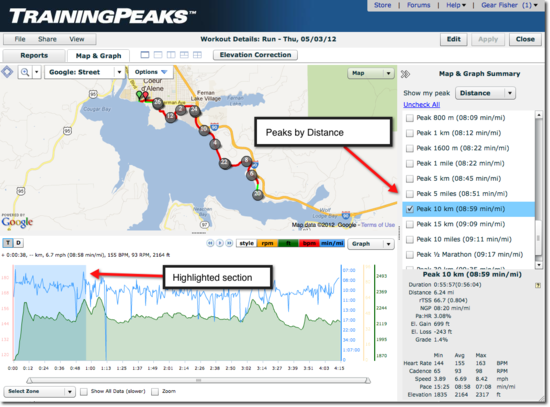Switch graph axis to D distance mode
This screenshot has width=550, height=407.
(x=18, y=242)
